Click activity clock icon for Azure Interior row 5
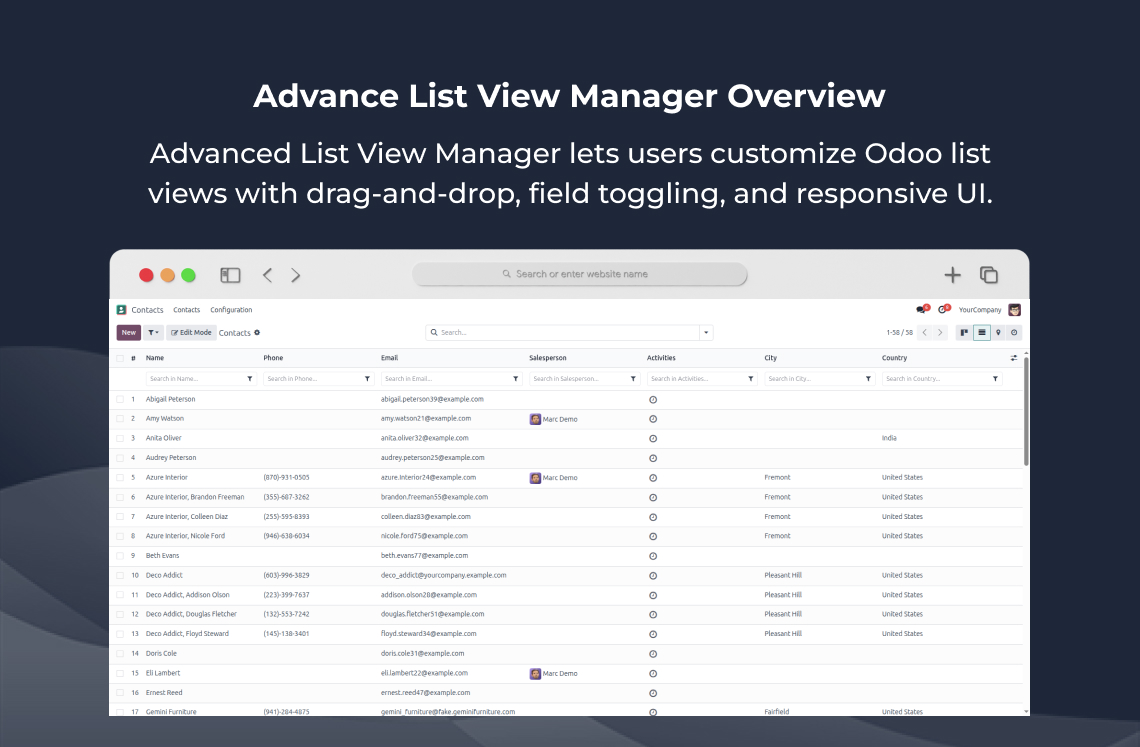The image size is (1140, 747). tap(653, 478)
